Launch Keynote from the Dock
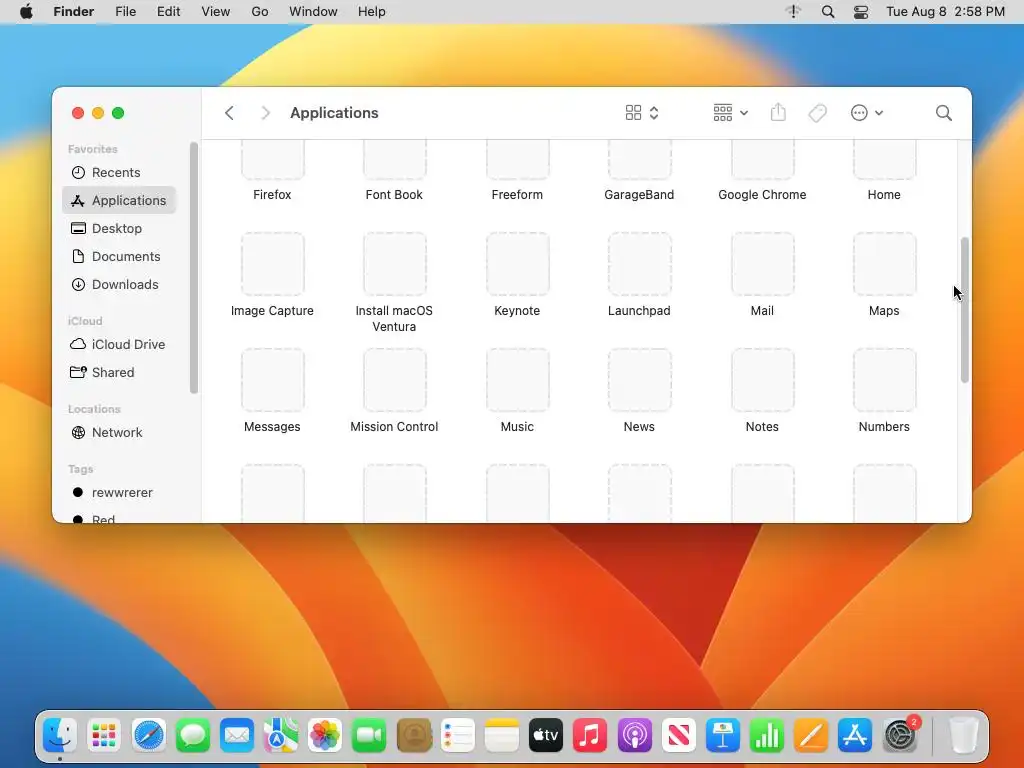 [722, 735]
